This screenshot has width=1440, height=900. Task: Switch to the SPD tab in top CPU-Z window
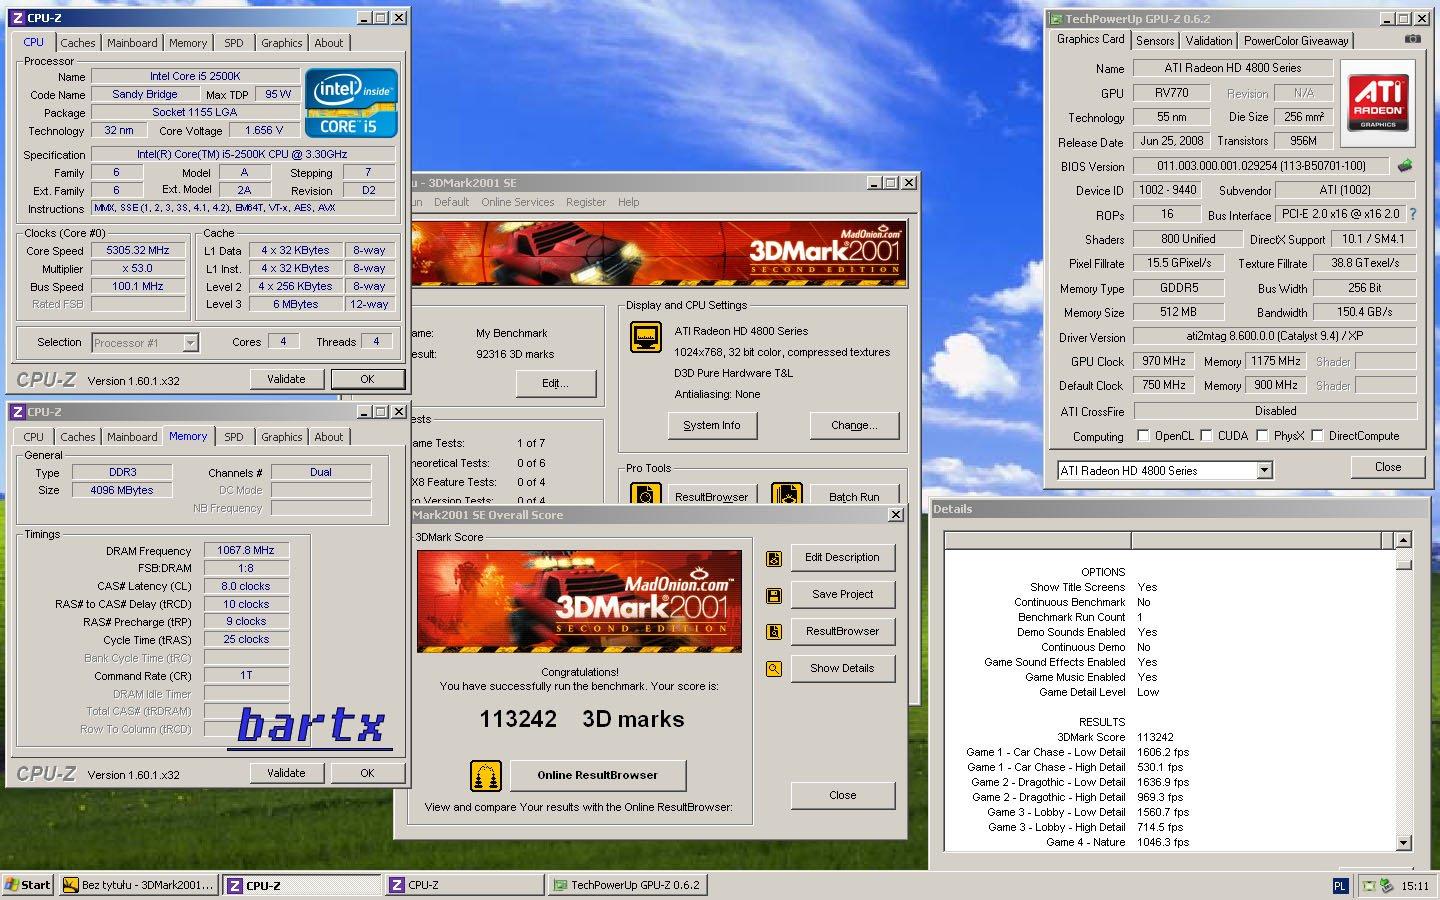tap(233, 43)
